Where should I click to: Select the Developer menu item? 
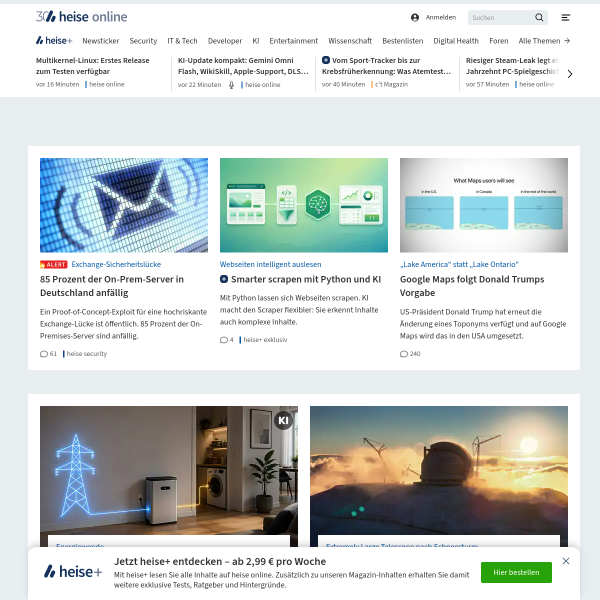point(225,41)
